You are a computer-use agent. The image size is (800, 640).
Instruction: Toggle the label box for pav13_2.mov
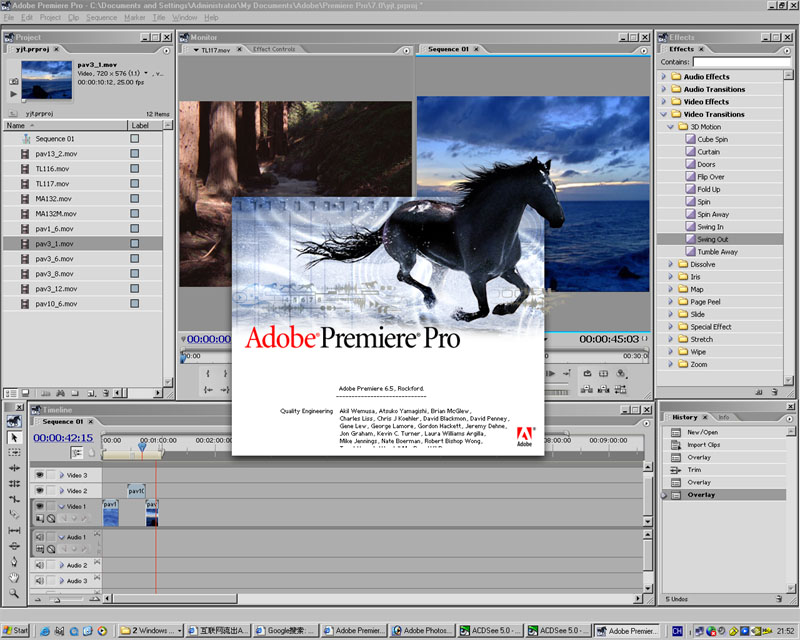pyautogui.click(x=134, y=153)
